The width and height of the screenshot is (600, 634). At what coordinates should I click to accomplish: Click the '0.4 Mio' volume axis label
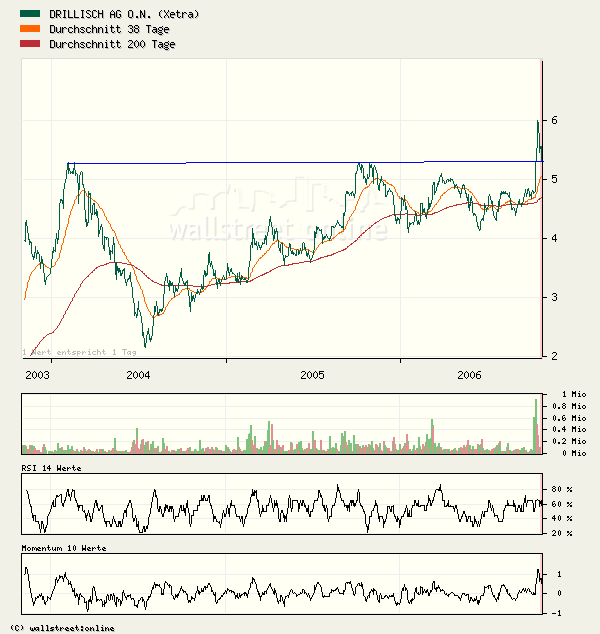pos(569,429)
